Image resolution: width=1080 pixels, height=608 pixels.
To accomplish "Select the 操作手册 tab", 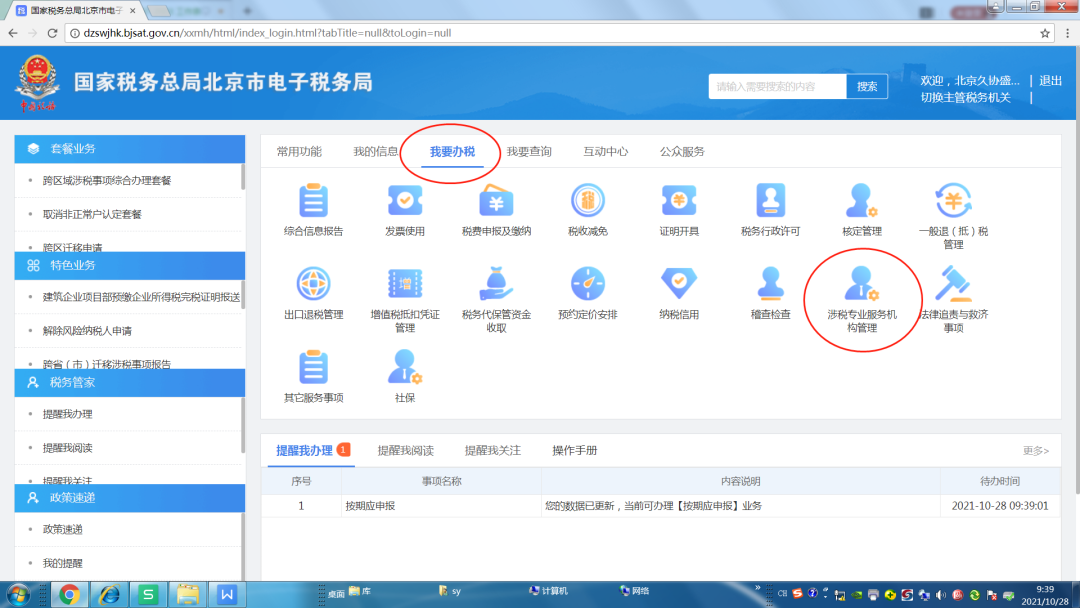I will (574, 450).
